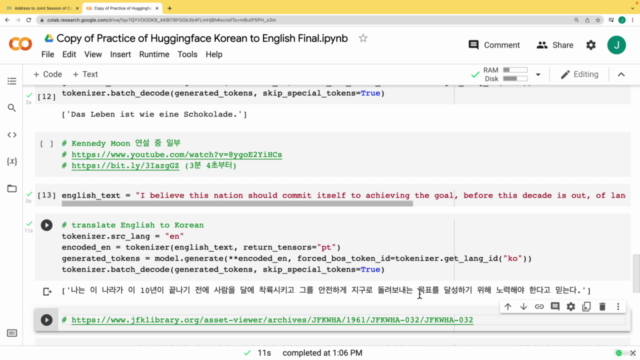Image resolution: width=640 pixels, height=360 pixels.
Task: Open notebook settings gear in header
Action: [591, 45]
